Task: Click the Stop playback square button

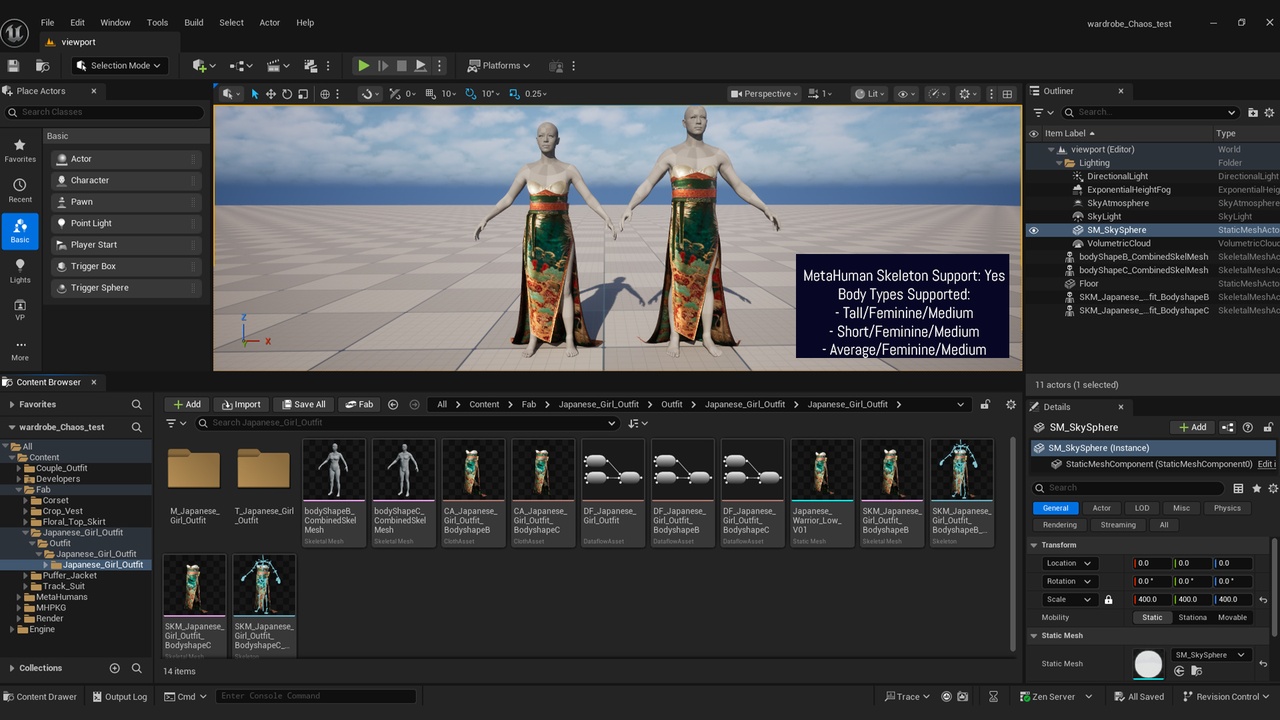Action: click(401, 66)
